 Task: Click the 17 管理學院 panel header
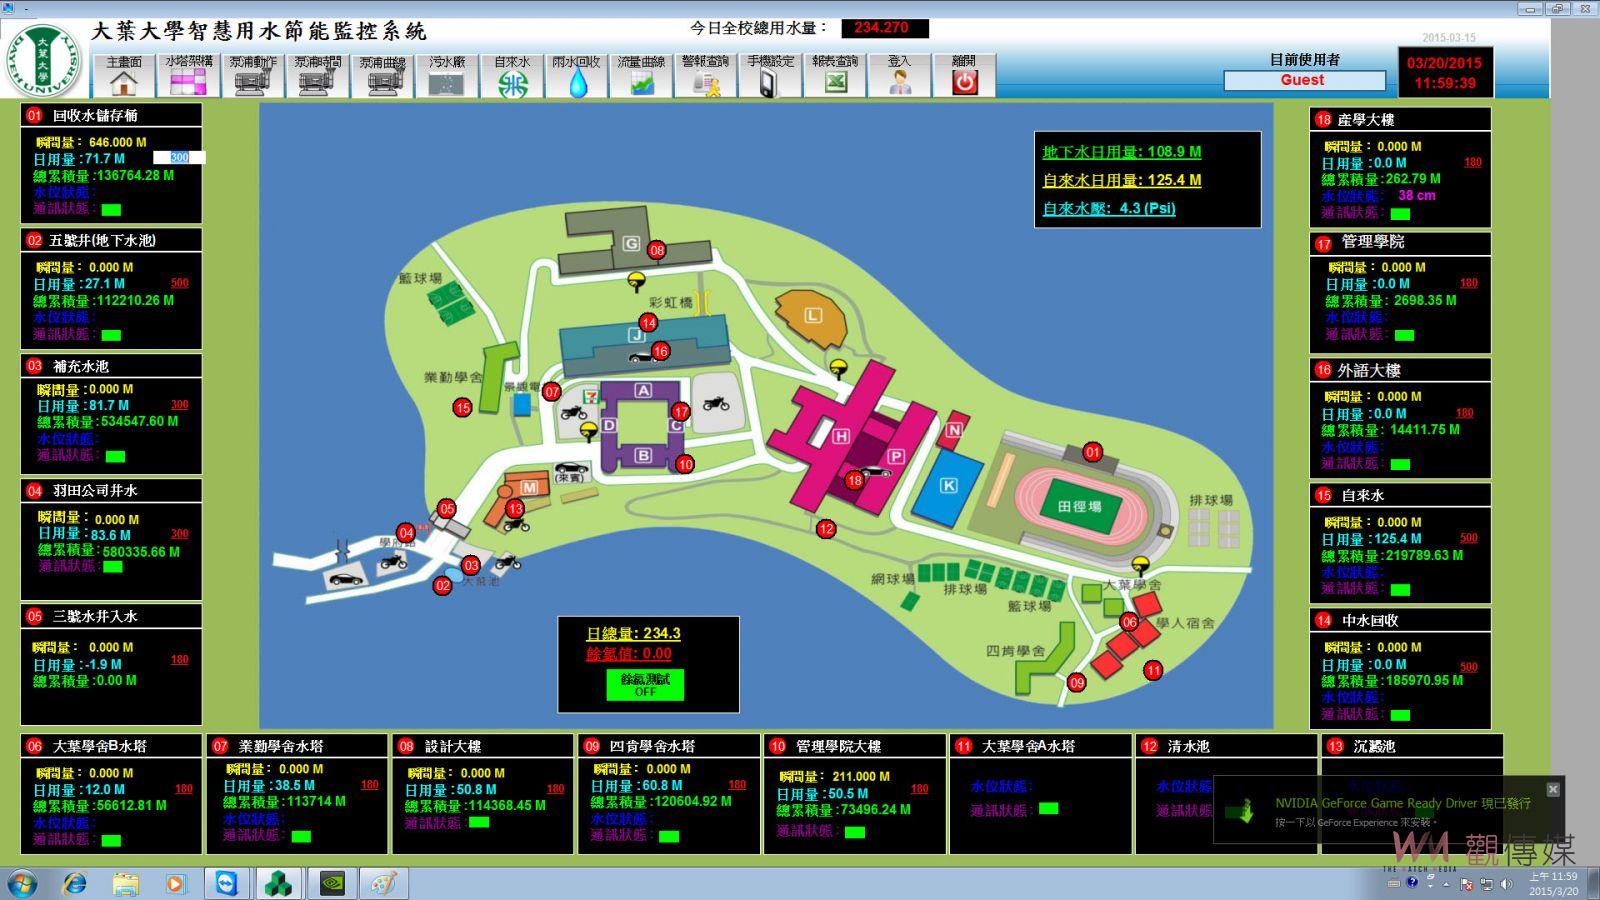(x=1400, y=243)
